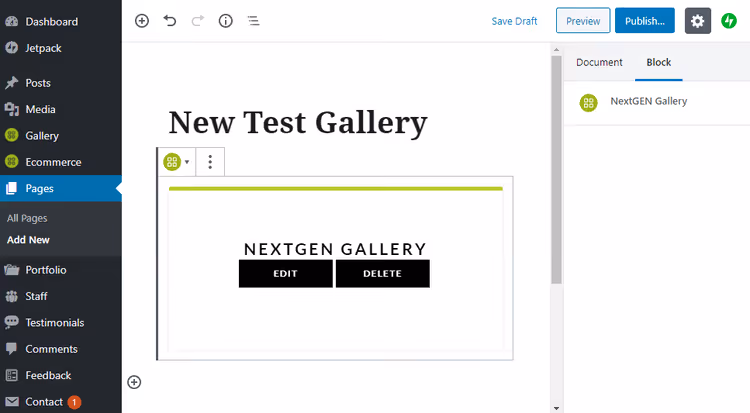Undo the last change

(x=170, y=21)
